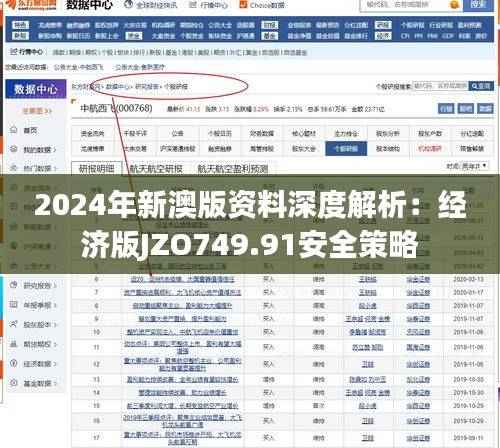Click the magnifier 查询 search button

coord(481,86)
